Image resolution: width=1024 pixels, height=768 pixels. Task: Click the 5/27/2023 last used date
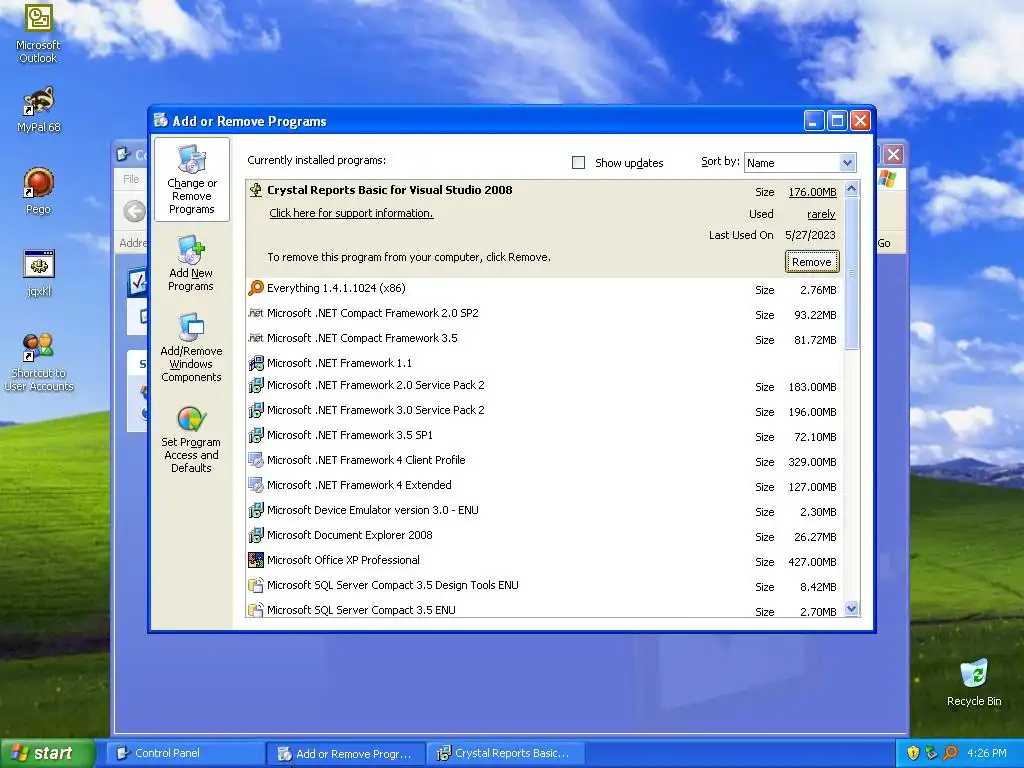(810, 235)
